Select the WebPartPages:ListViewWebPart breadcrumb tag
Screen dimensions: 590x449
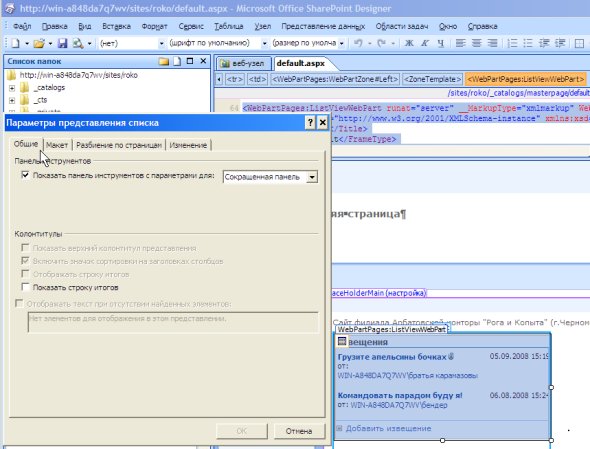pyautogui.click(x=526, y=79)
